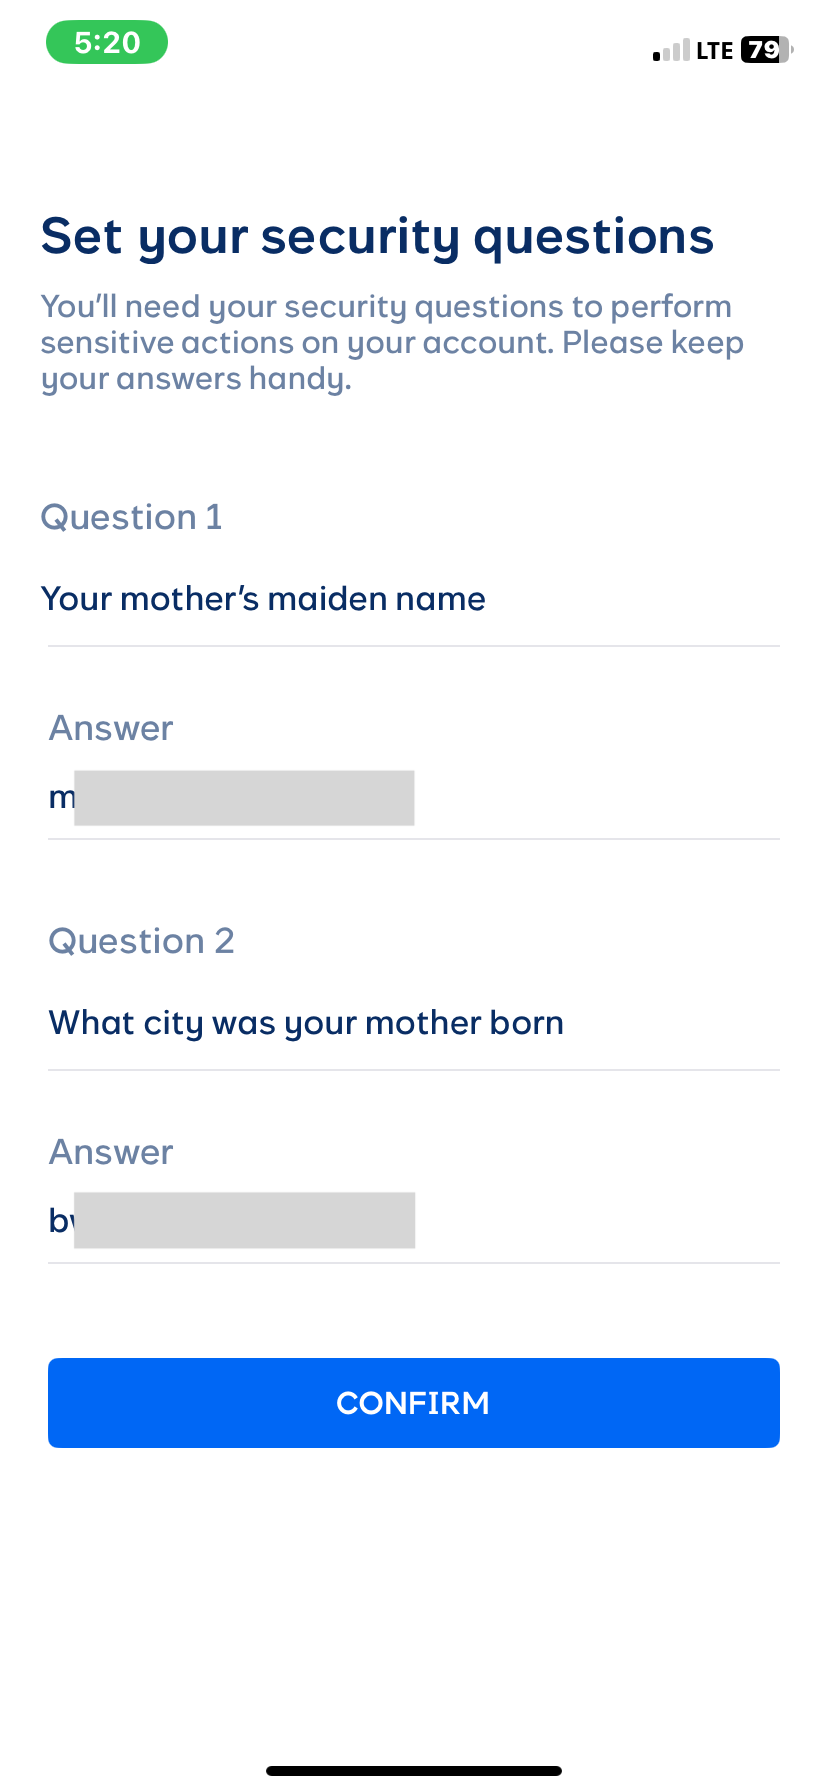828x1792 pixels.
Task: Tap 'What city was your mother born' question
Action: click(306, 1022)
